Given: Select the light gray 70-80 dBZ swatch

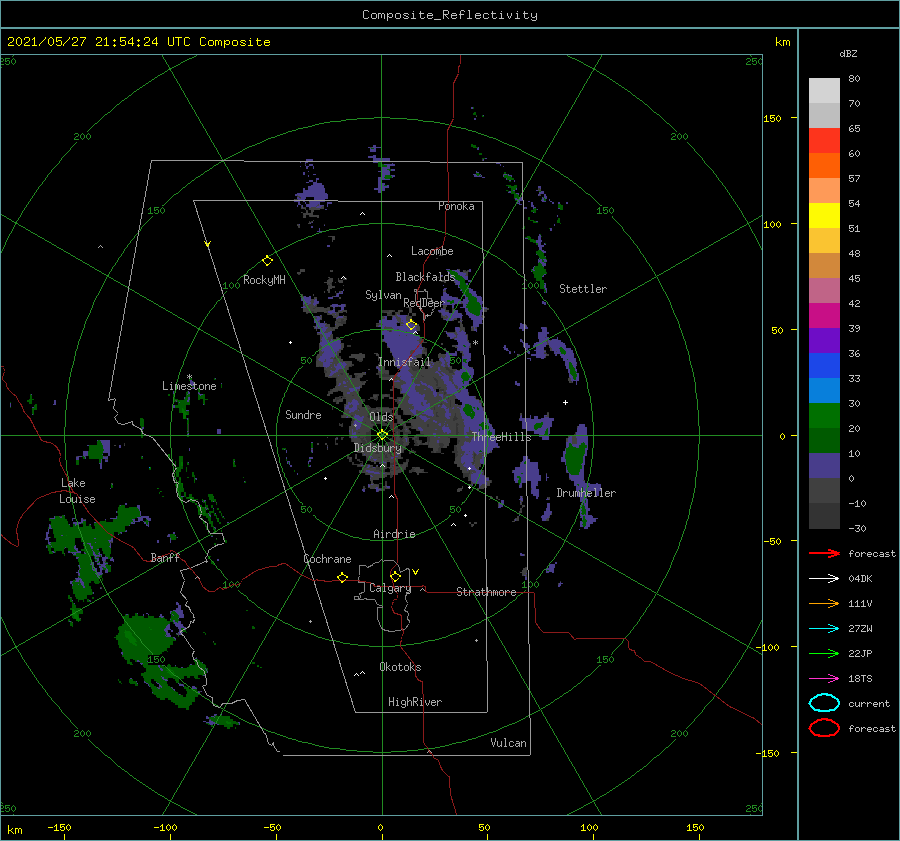Looking at the screenshot, I should tap(824, 91).
